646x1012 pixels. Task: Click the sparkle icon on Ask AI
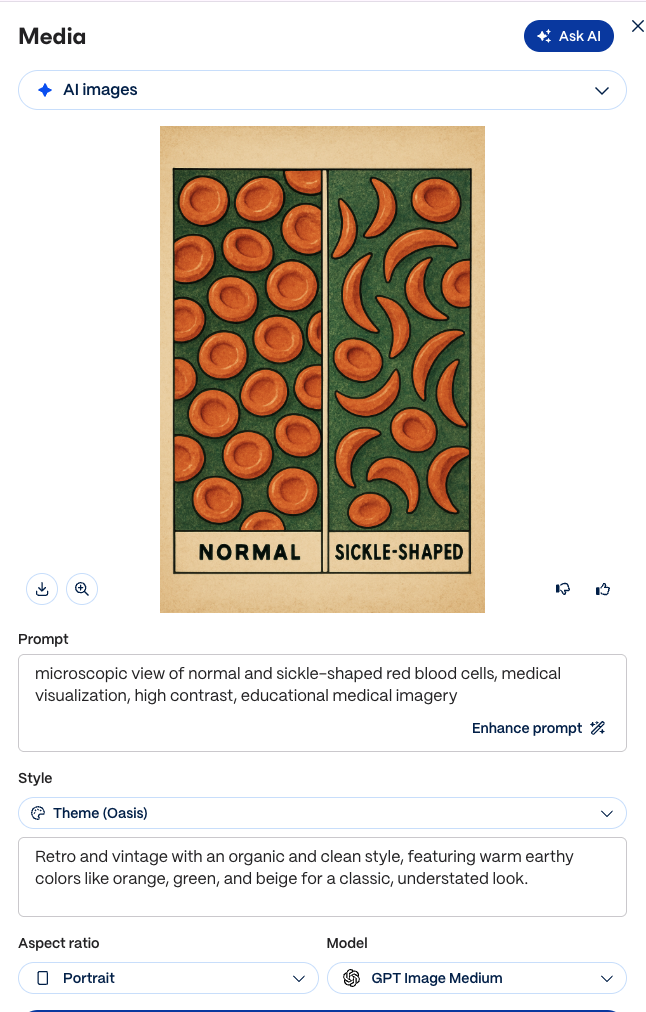click(544, 36)
